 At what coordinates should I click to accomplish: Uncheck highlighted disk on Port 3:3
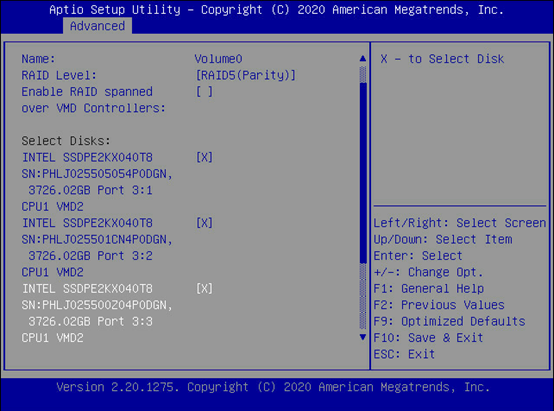pos(205,289)
